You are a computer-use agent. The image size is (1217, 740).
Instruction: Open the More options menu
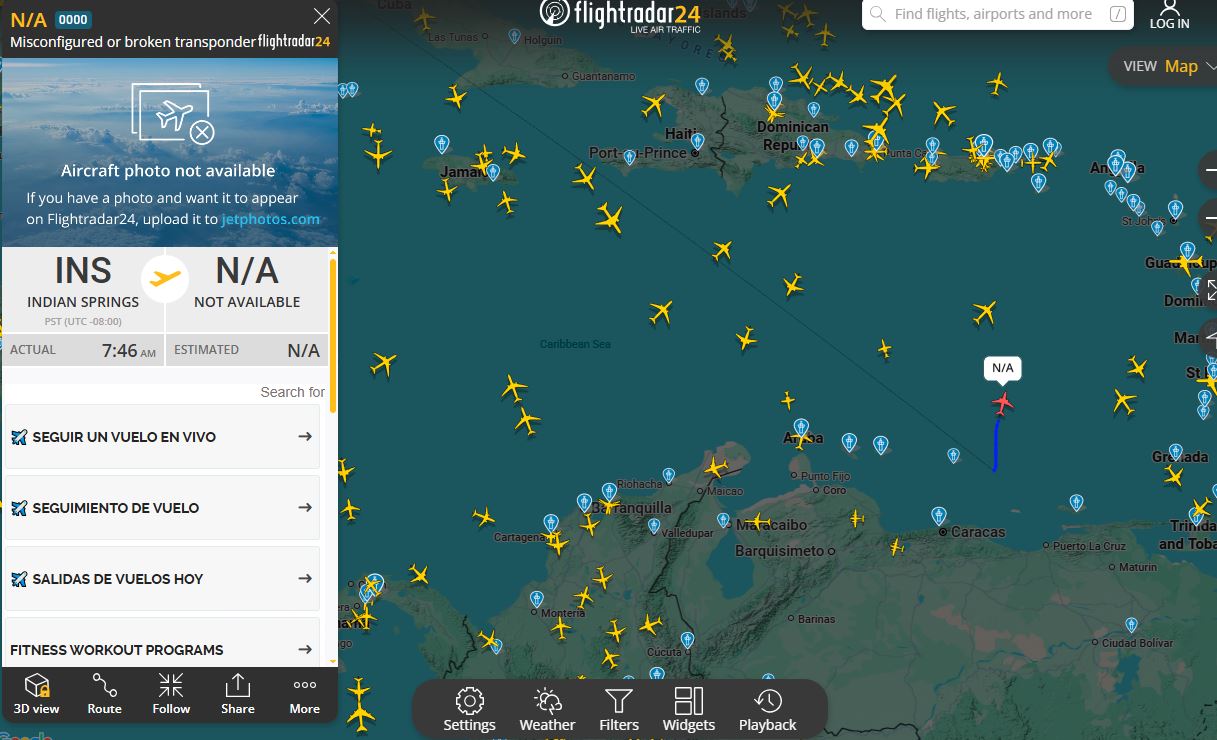[x=305, y=694]
